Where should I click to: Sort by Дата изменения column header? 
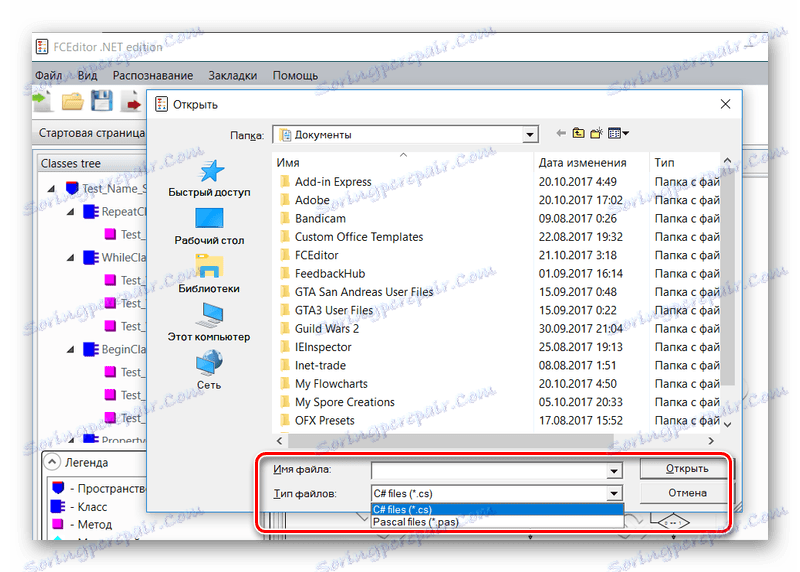point(591,162)
